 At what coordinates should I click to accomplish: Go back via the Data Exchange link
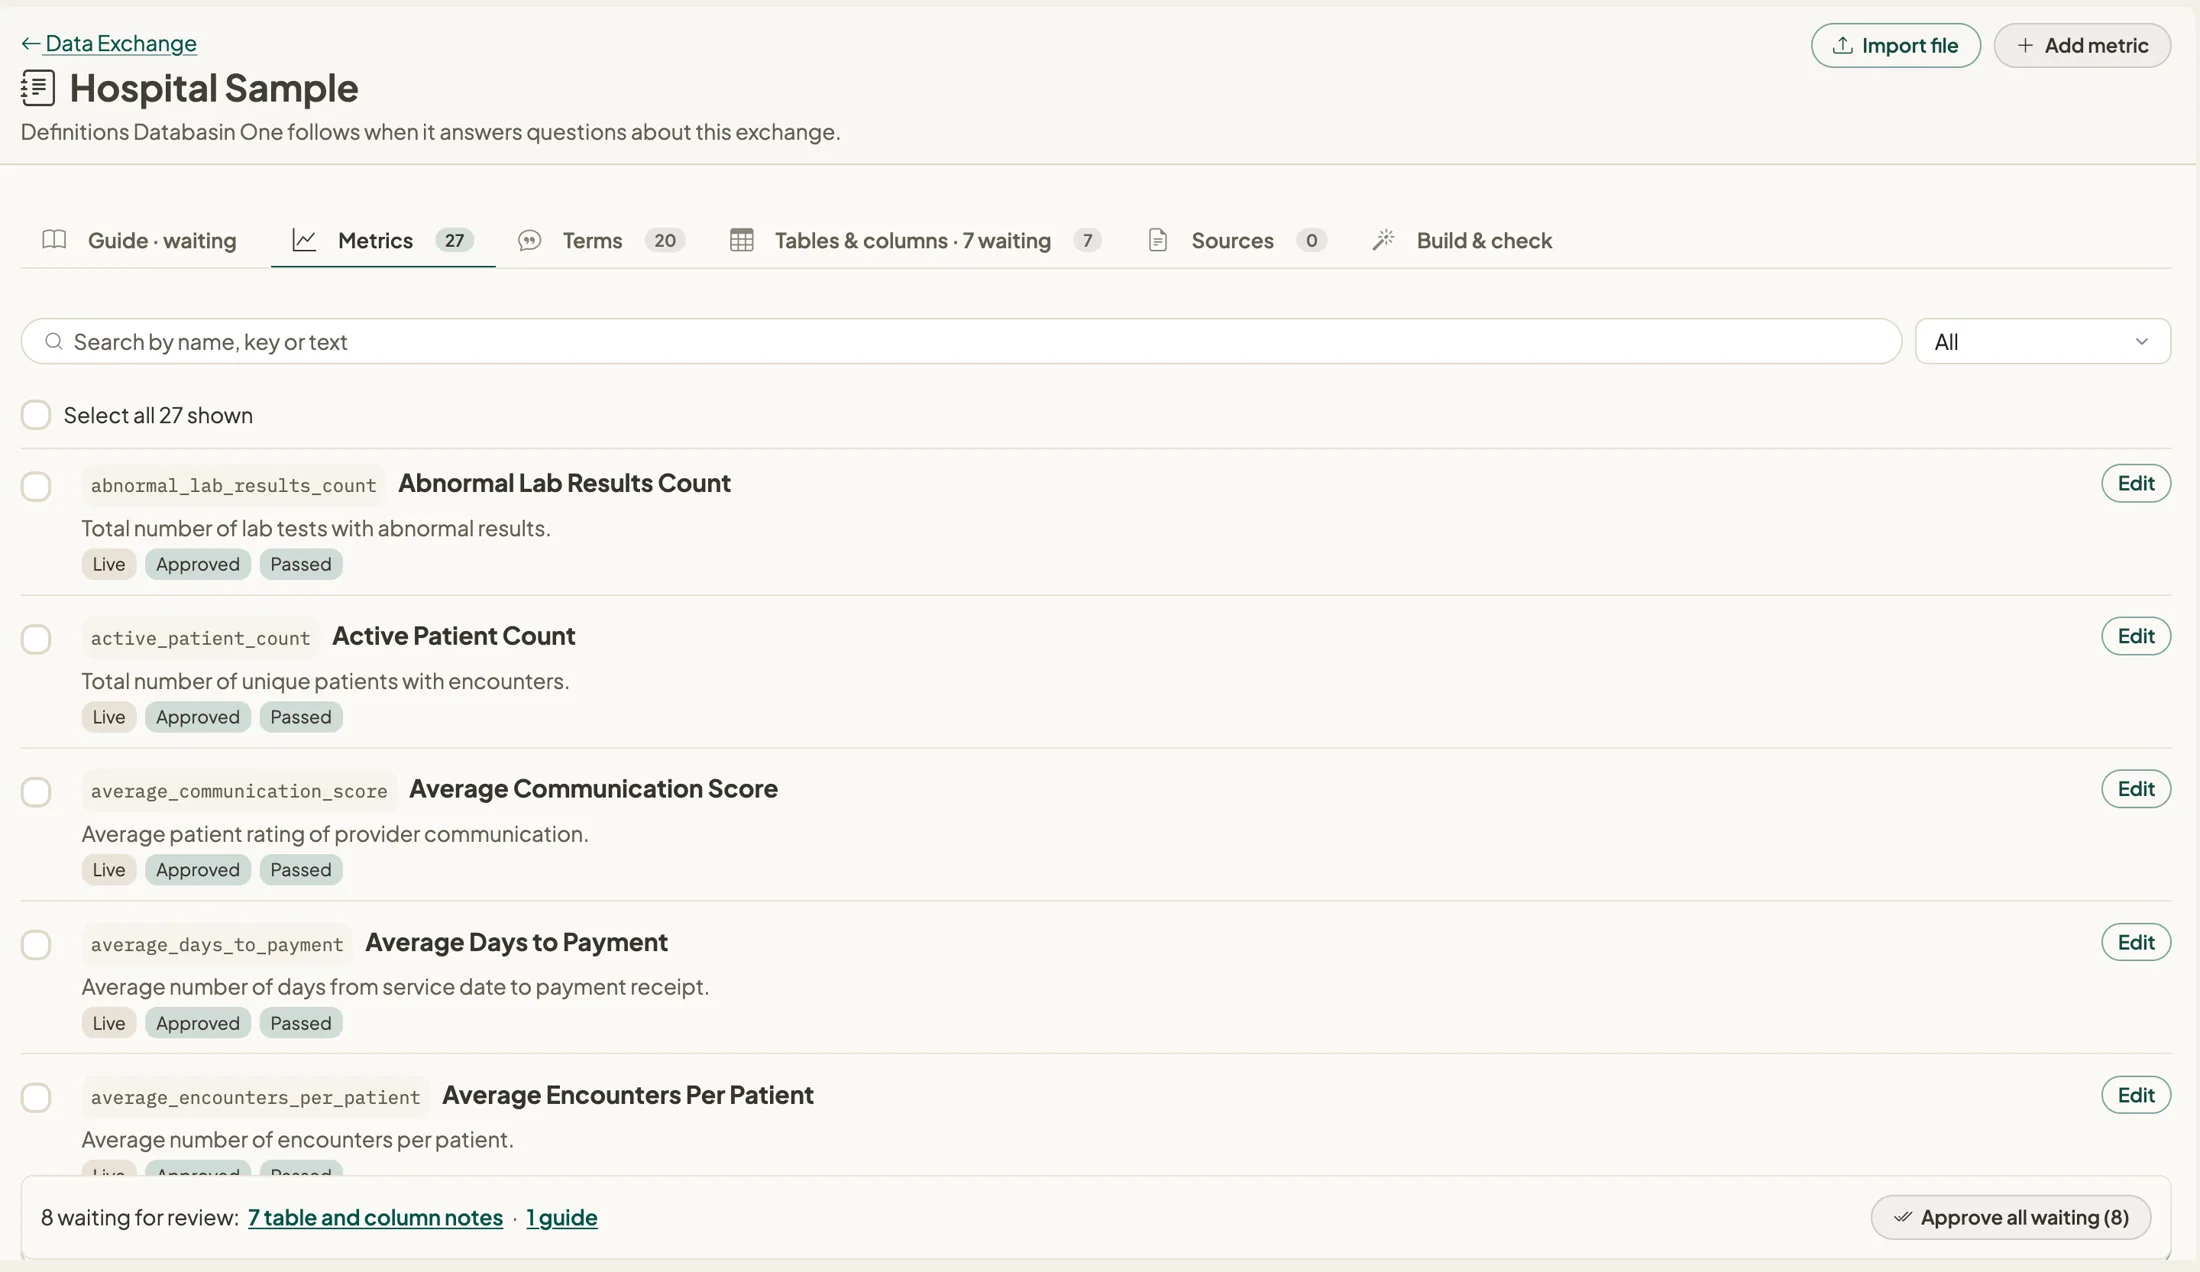(121, 43)
